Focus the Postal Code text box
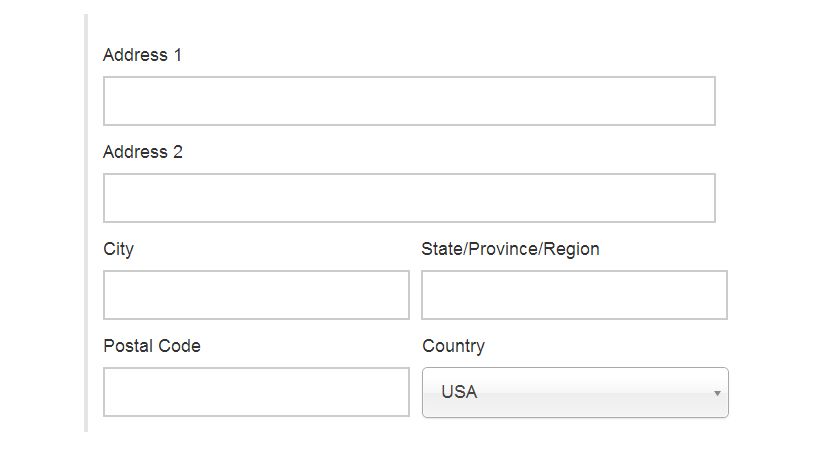This screenshot has height=456, width=822. click(x=256, y=392)
